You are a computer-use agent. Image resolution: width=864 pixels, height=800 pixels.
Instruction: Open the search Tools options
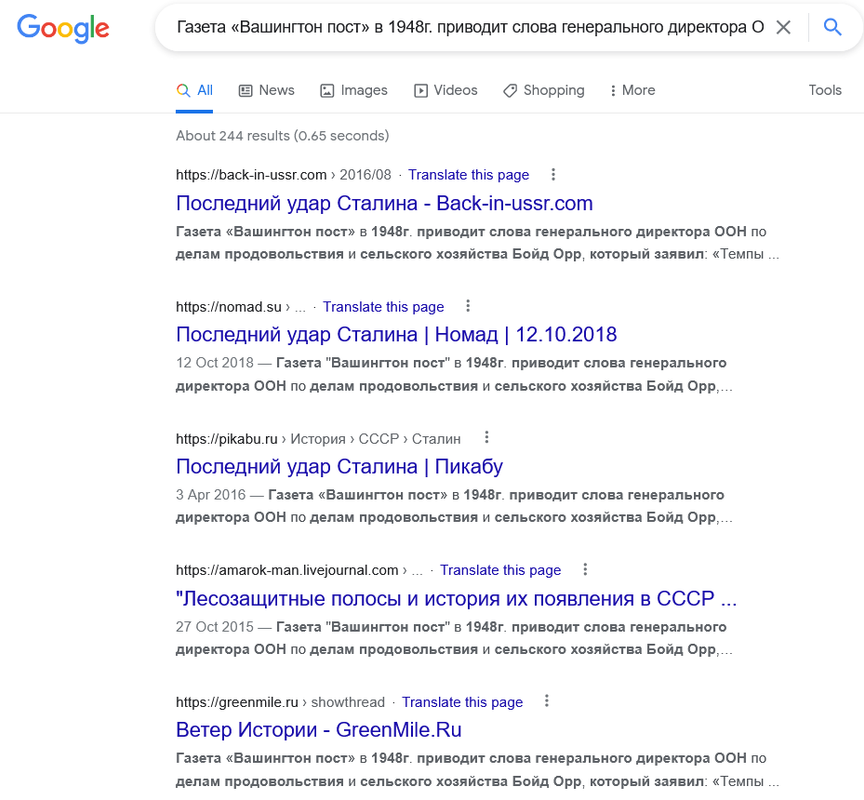pos(825,90)
